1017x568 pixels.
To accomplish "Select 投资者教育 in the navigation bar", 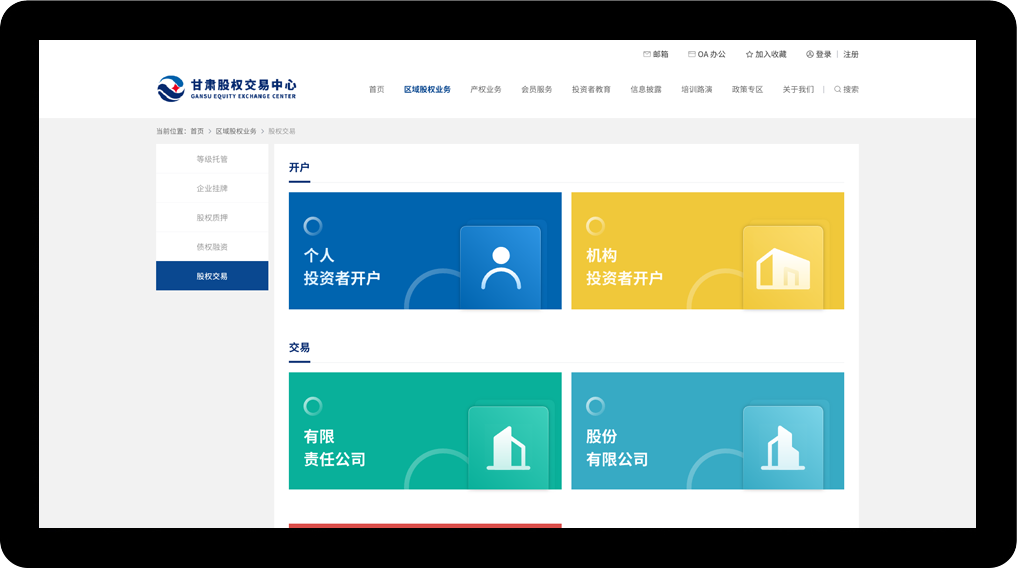I will coord(591,89).
